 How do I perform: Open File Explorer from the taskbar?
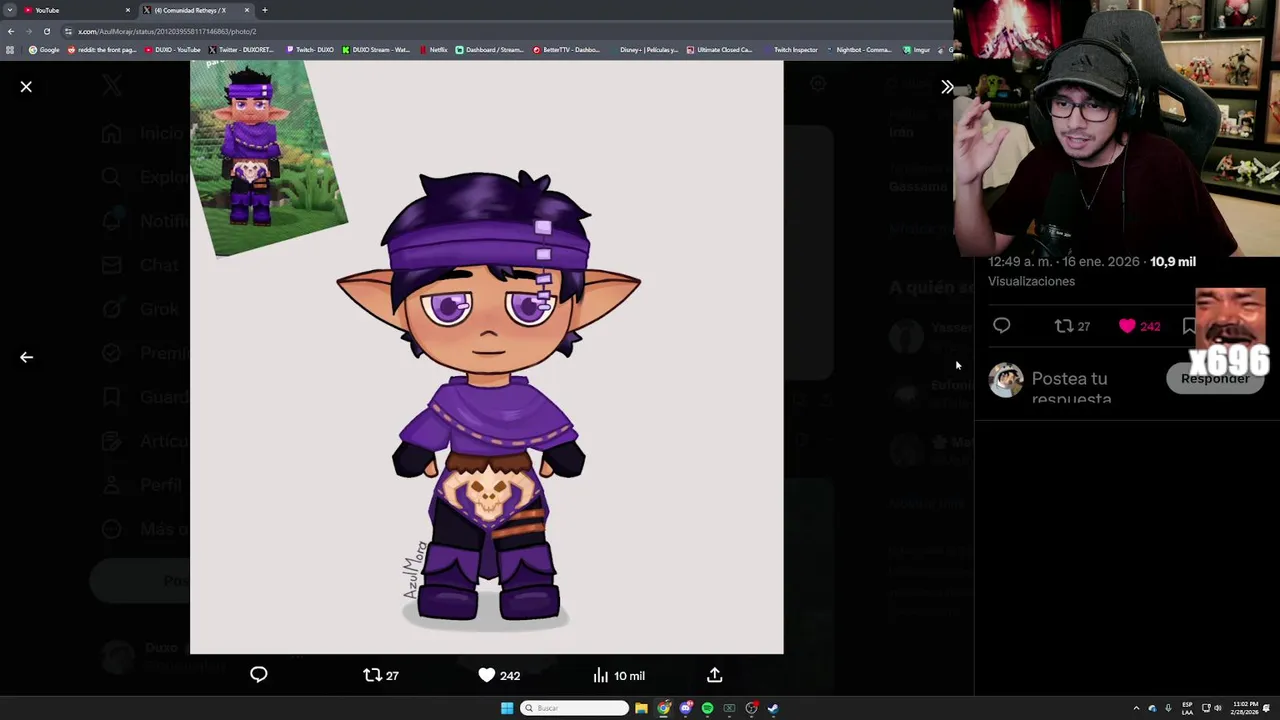(x=641, y=708)
